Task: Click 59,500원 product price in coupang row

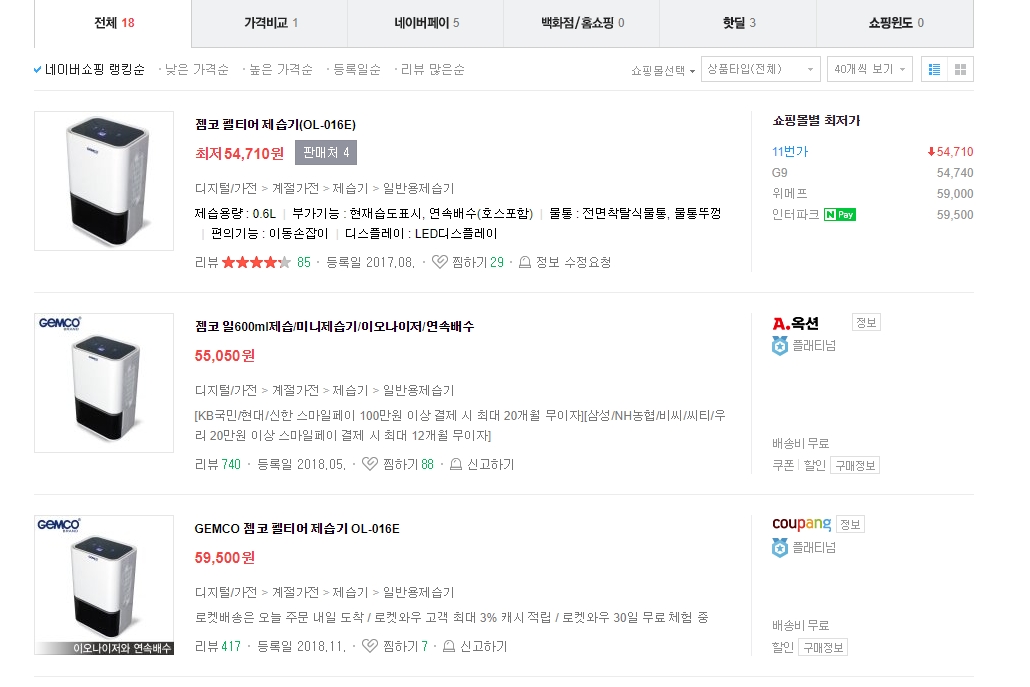Action: [225, 558]
